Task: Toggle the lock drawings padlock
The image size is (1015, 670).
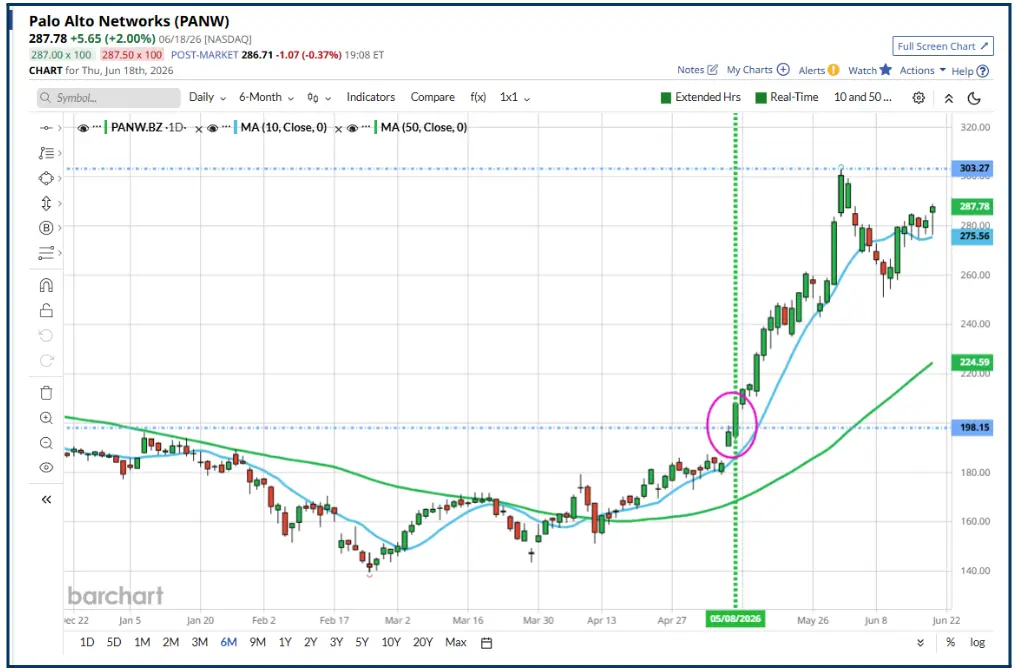Action: tap(46, 310)
